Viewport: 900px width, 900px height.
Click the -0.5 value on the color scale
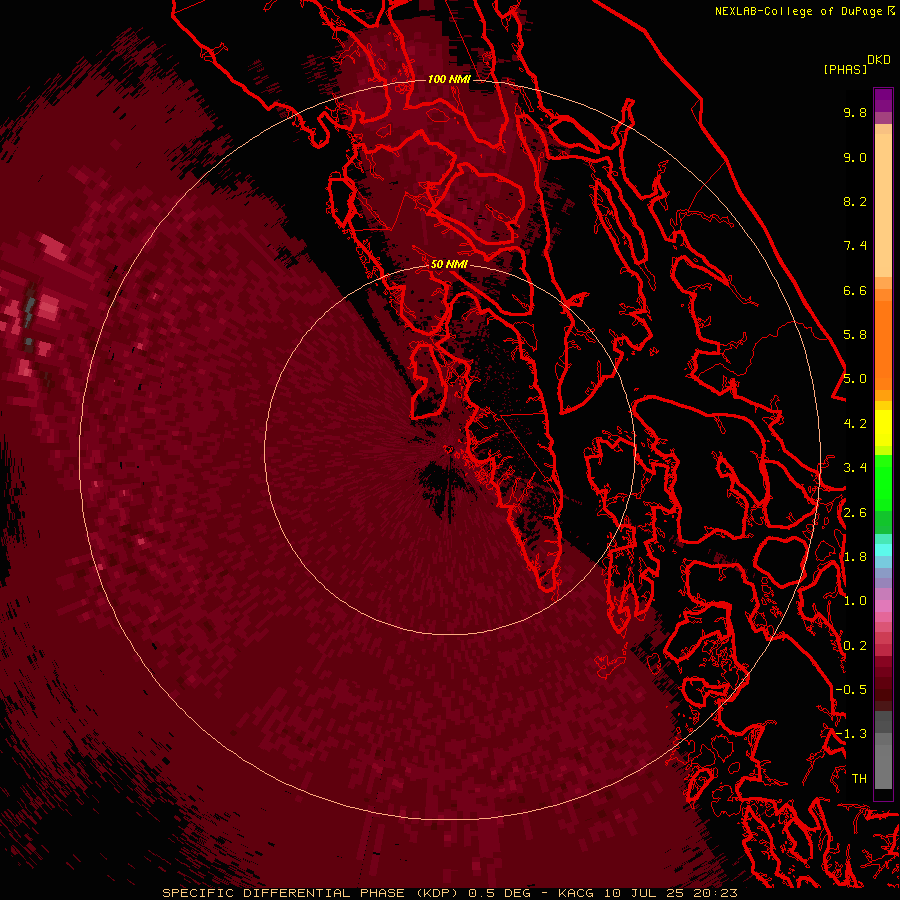(x=851, y=690)
